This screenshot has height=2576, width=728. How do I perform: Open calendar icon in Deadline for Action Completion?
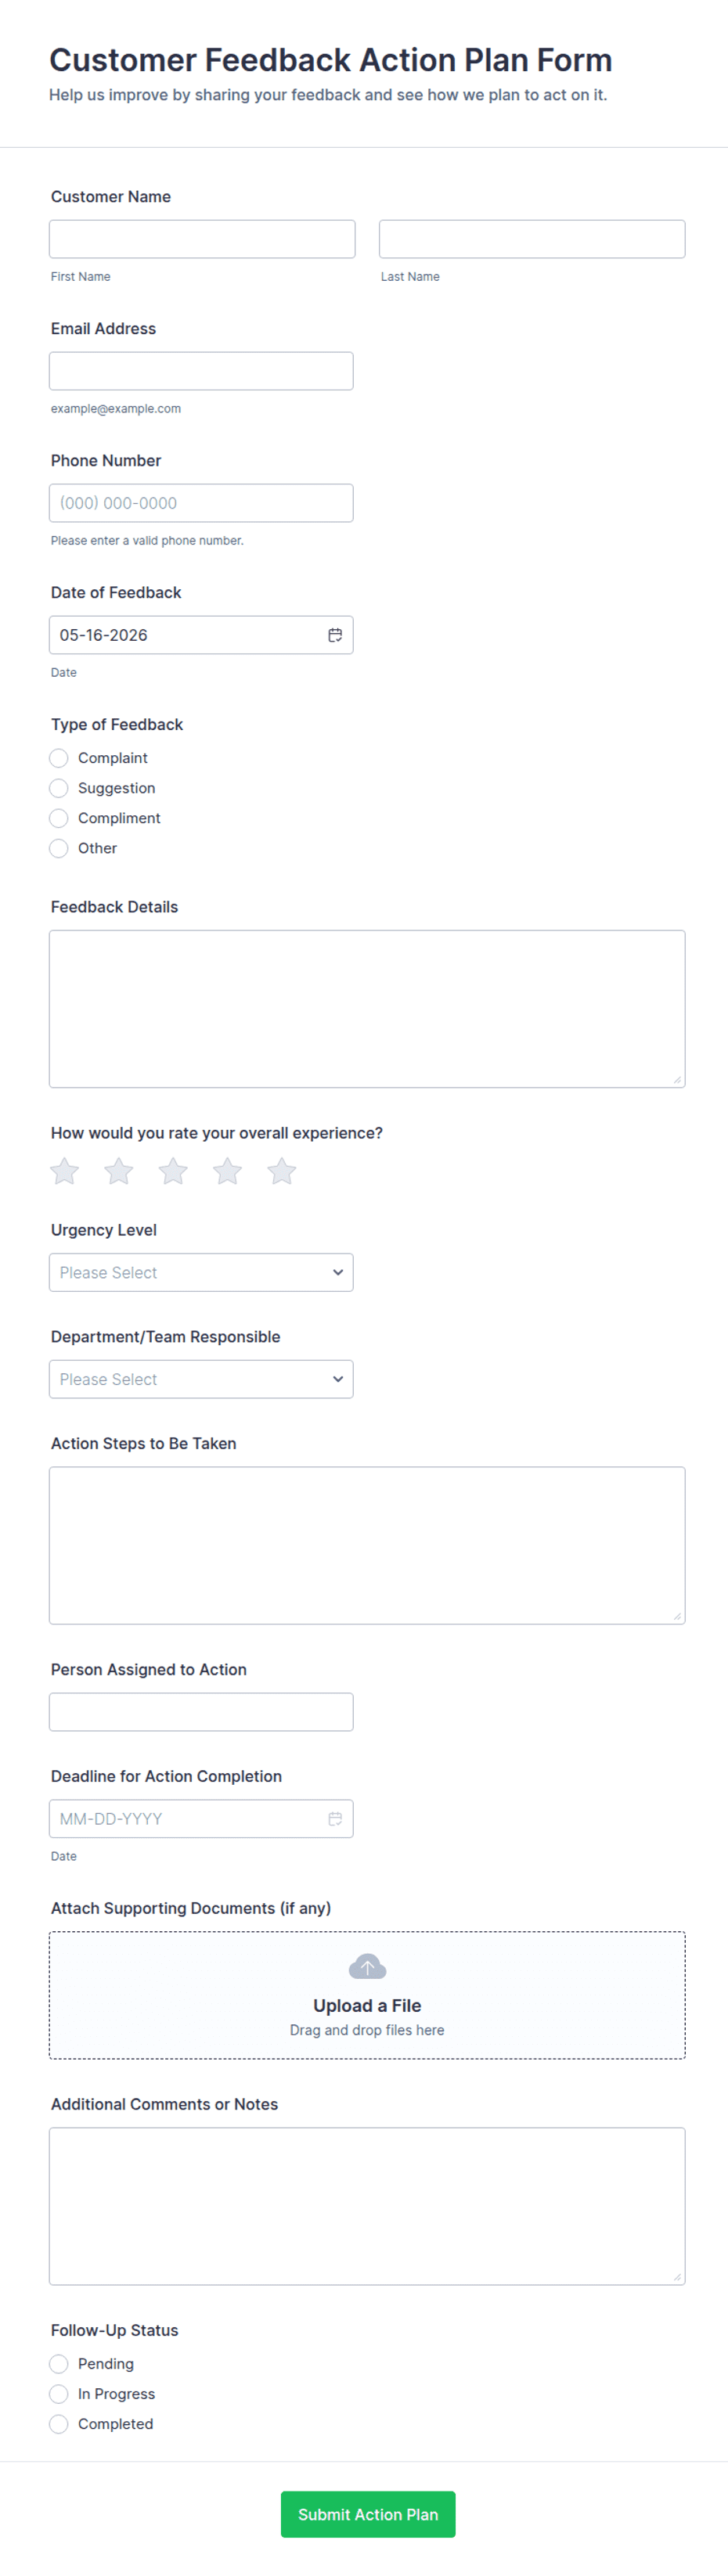point(335,1818)
